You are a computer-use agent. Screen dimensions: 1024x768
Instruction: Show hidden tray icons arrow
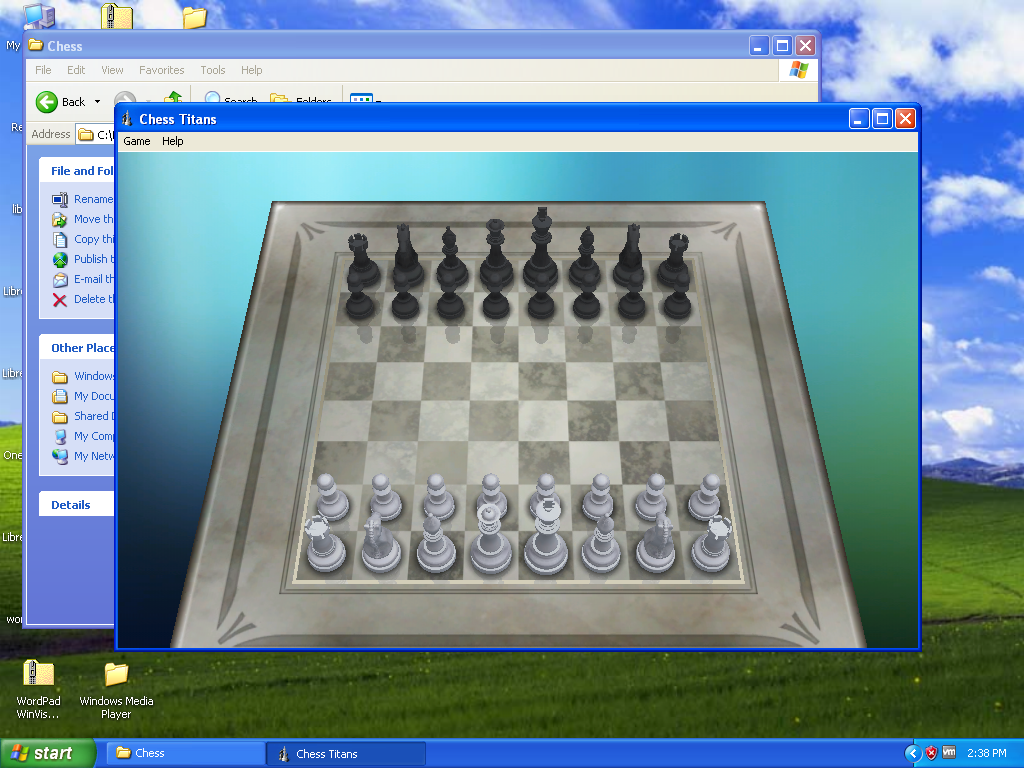click(x=912, y=753)
